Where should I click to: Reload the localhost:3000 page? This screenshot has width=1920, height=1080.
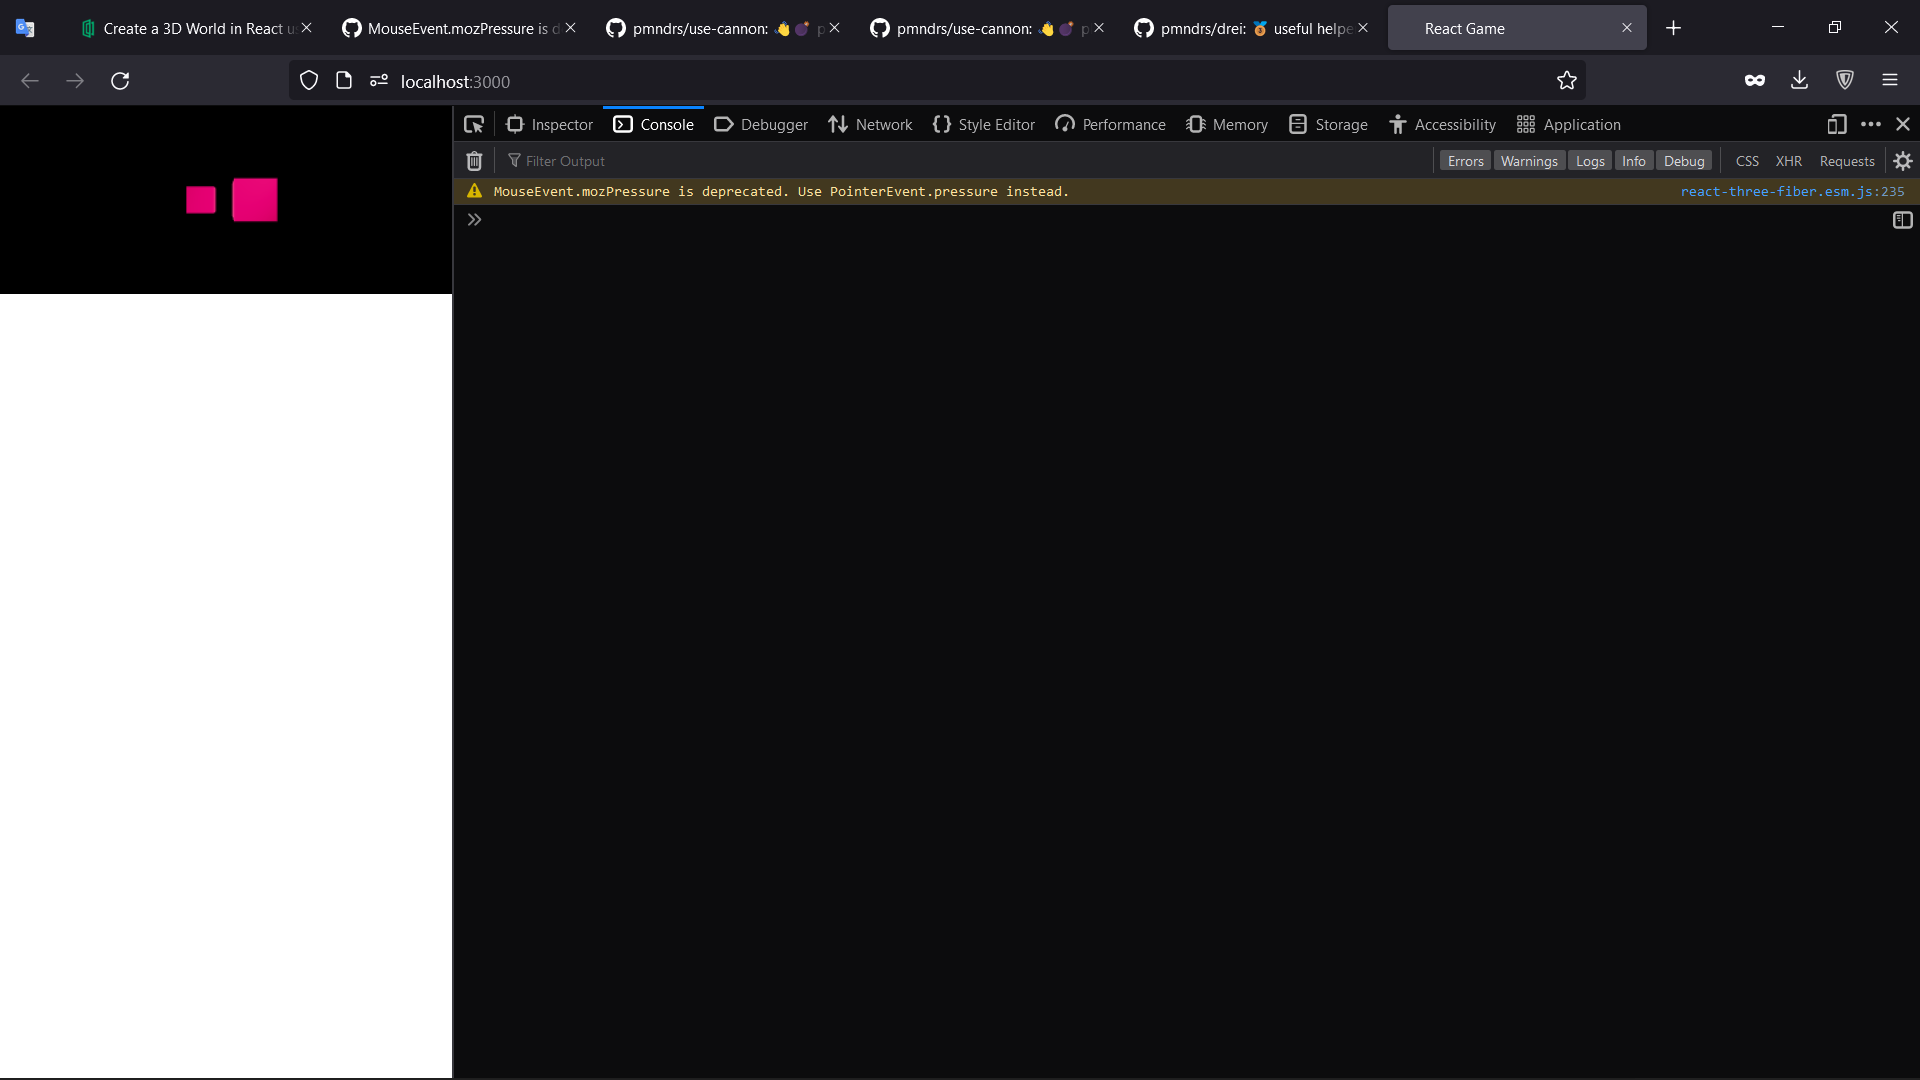(119, 80)
